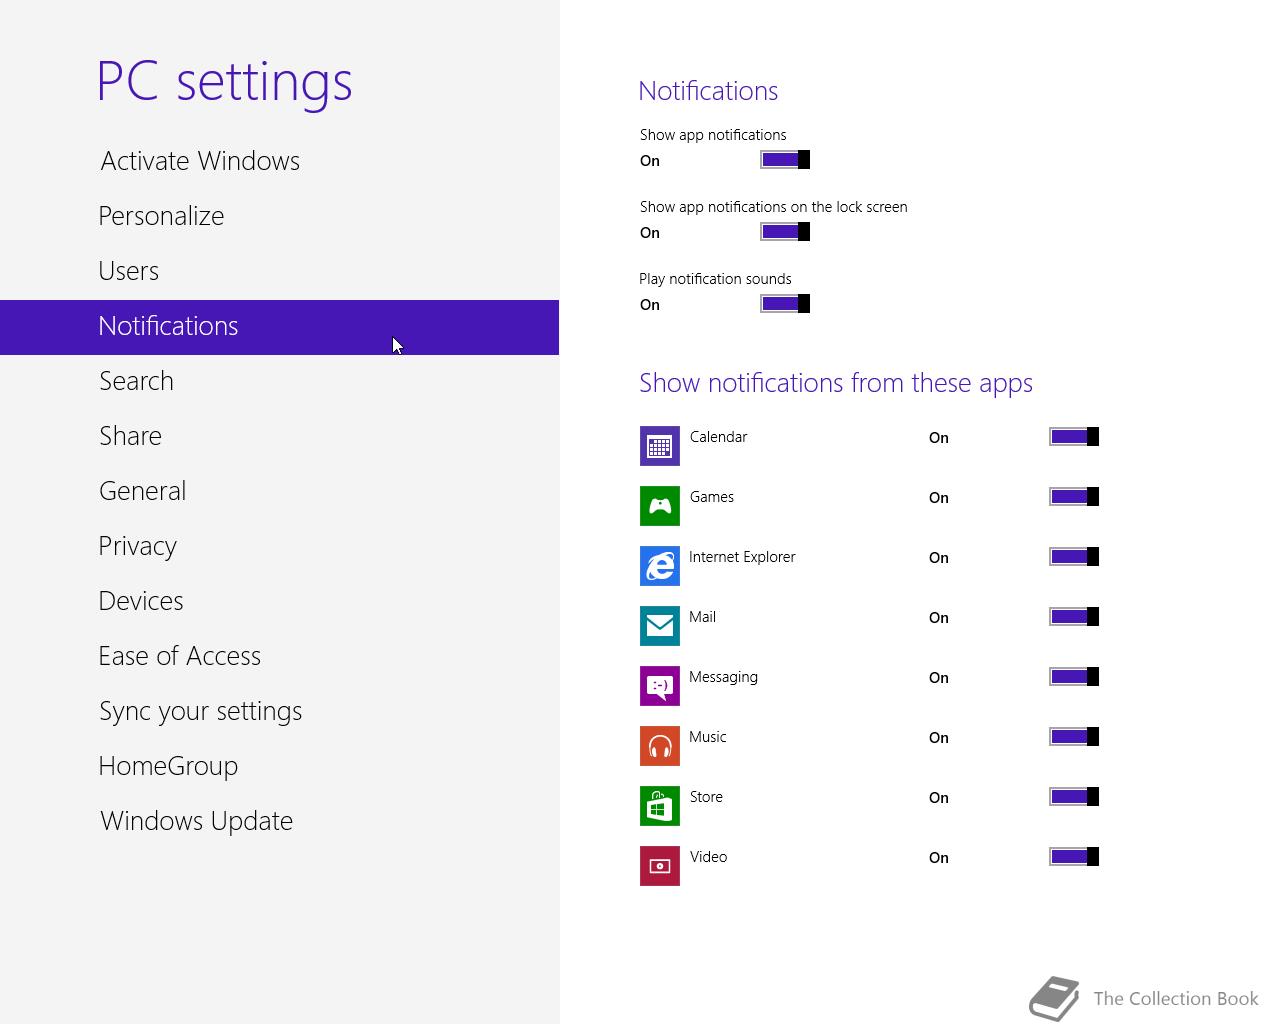
Task: Click the Games app name label
Action: [711, 497]
